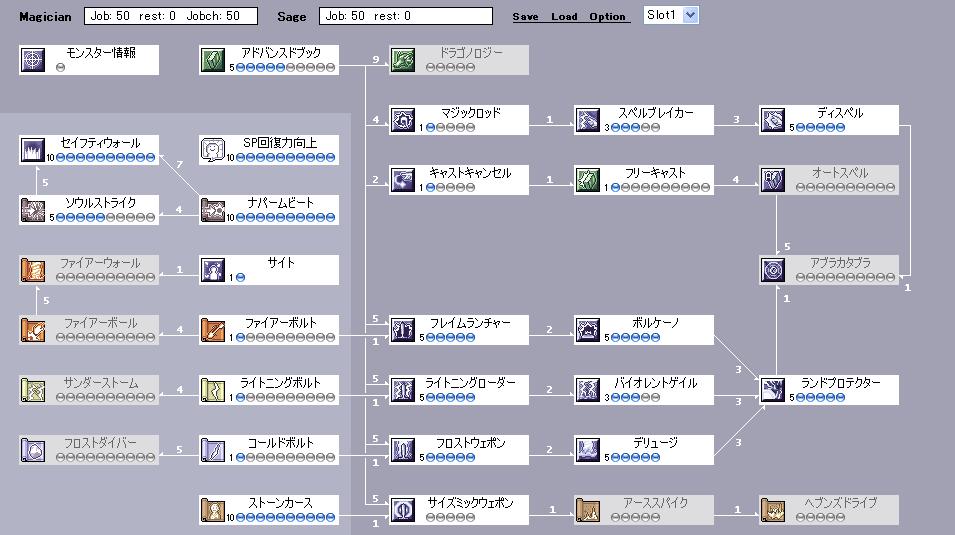The image size is (955, 535).
Task: Click the ナパームビート skill icon
Action: 213,210
